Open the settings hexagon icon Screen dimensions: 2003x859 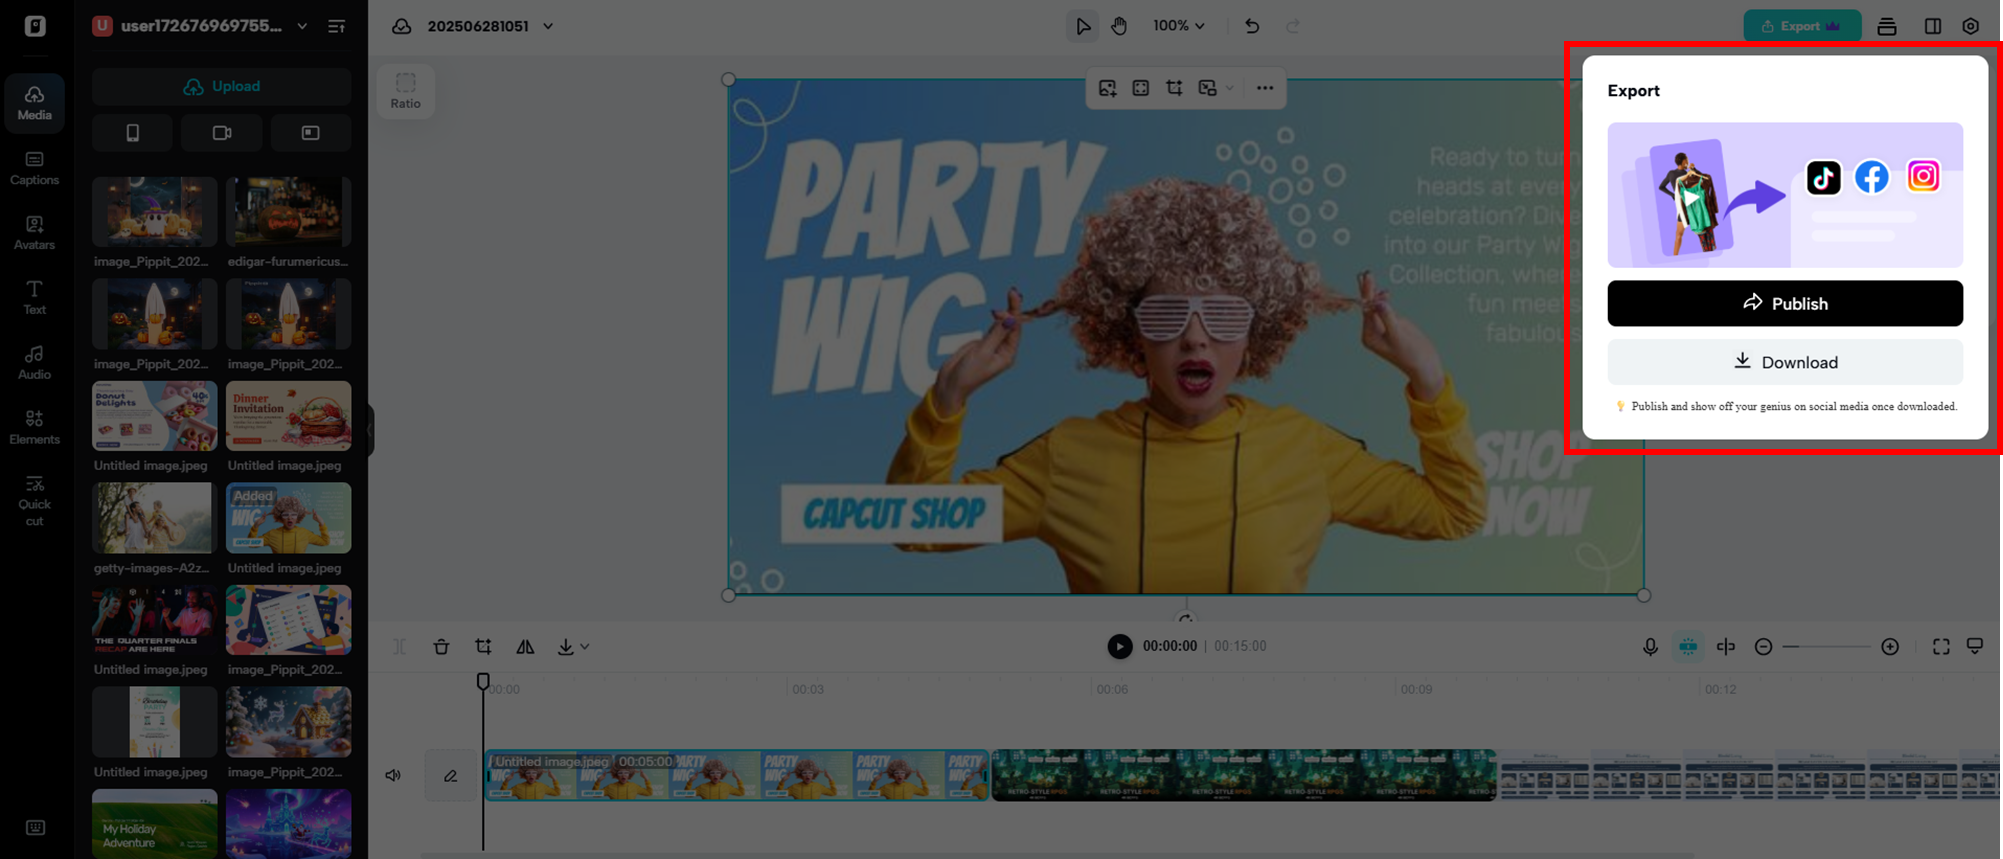[x=1971, y=27]
